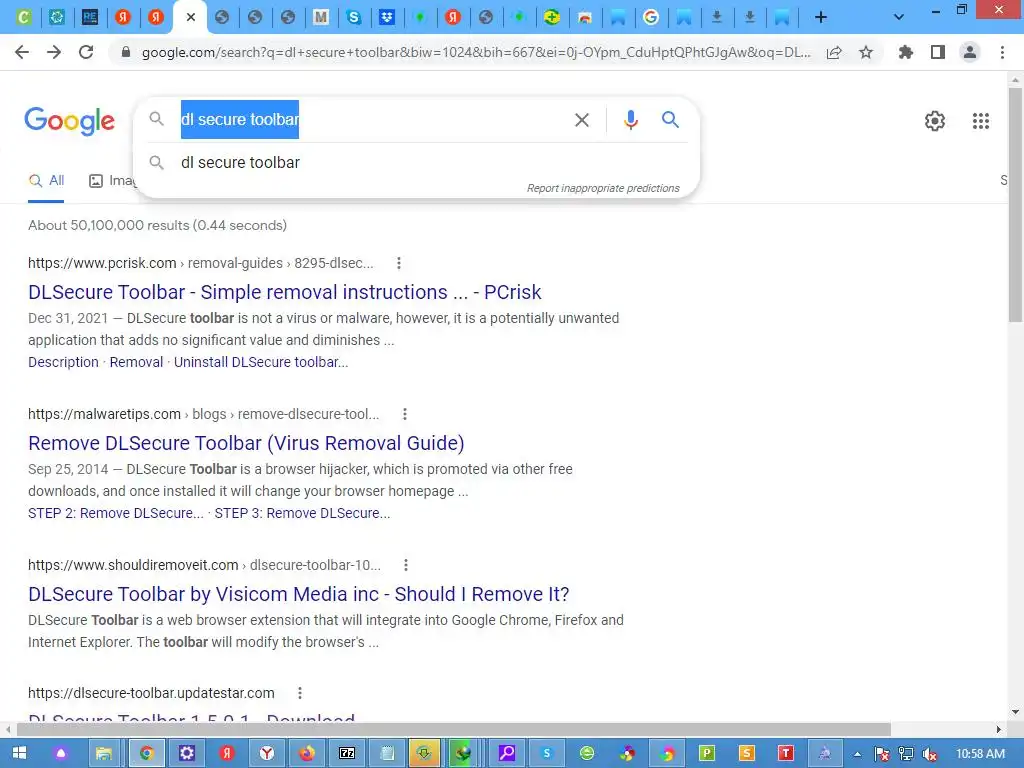Screen dimensions: 1024x768
Task: Open the Chrome extensions puzzle icon
Action: (x=906, y=52)
